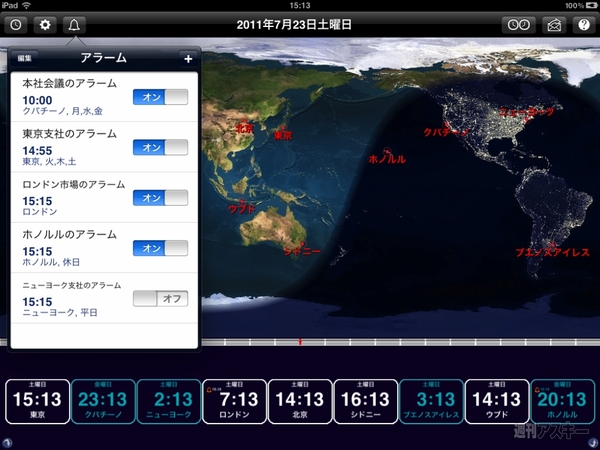Select ホノルル, 休日 detail text
This screenshot has width=600, height=450.
click(51, 262)
